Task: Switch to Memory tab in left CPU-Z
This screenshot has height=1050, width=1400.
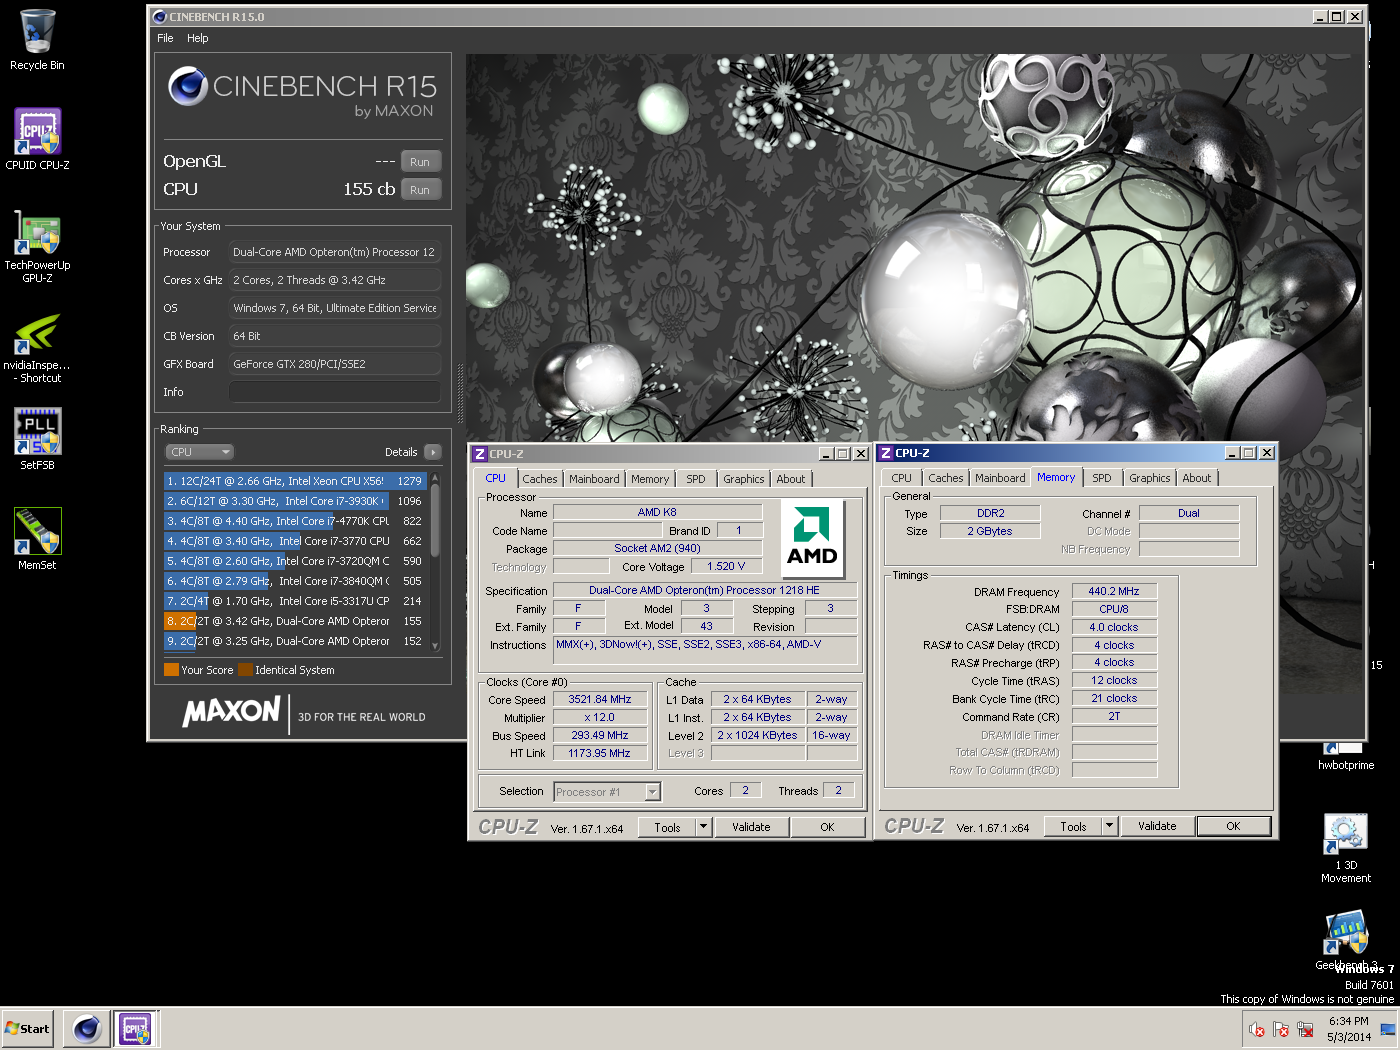Action: 650,479
